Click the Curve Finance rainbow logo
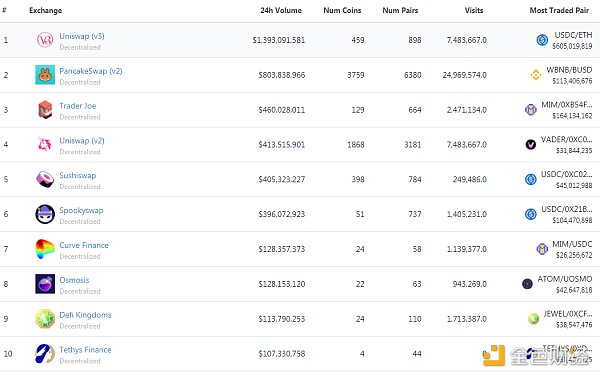600x377 pixels. (x=45, y=249)
